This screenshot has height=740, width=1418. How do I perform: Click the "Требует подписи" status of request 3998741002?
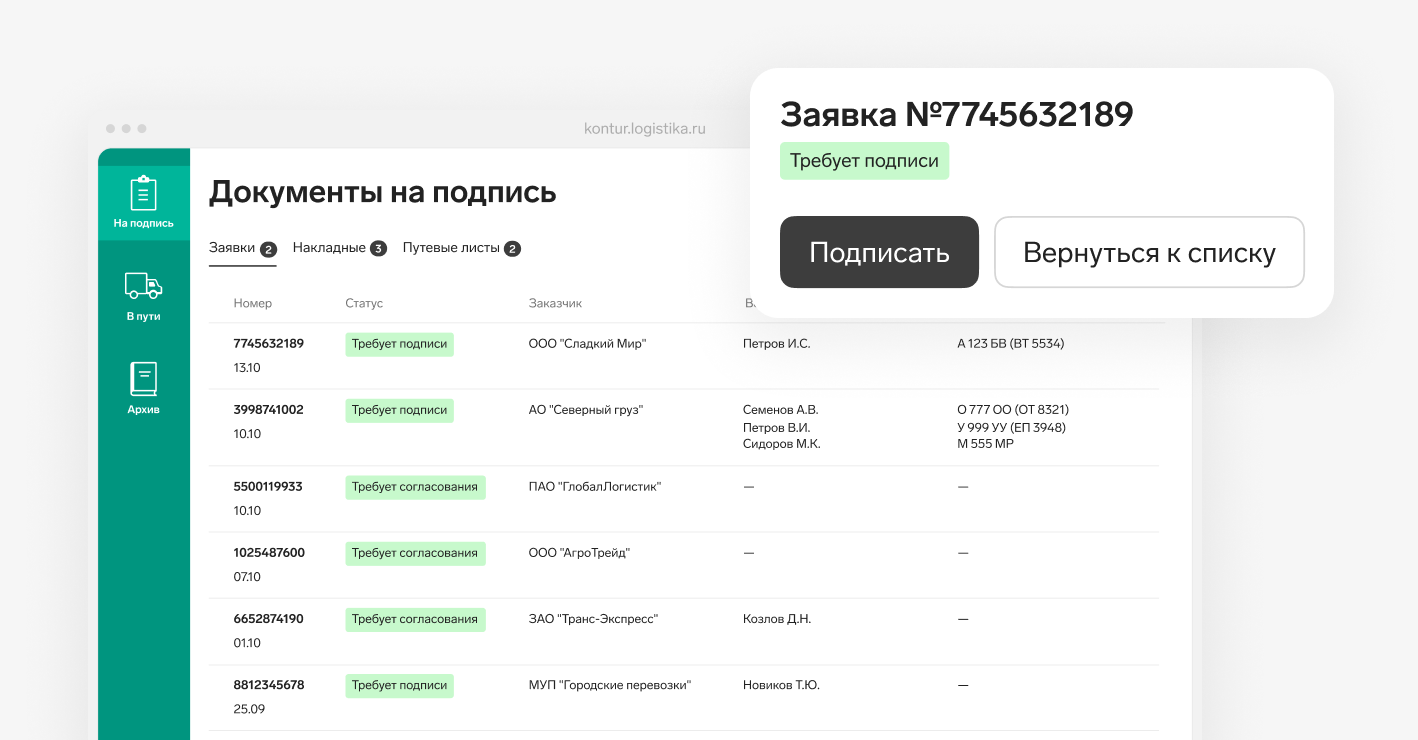click(399, 410)
